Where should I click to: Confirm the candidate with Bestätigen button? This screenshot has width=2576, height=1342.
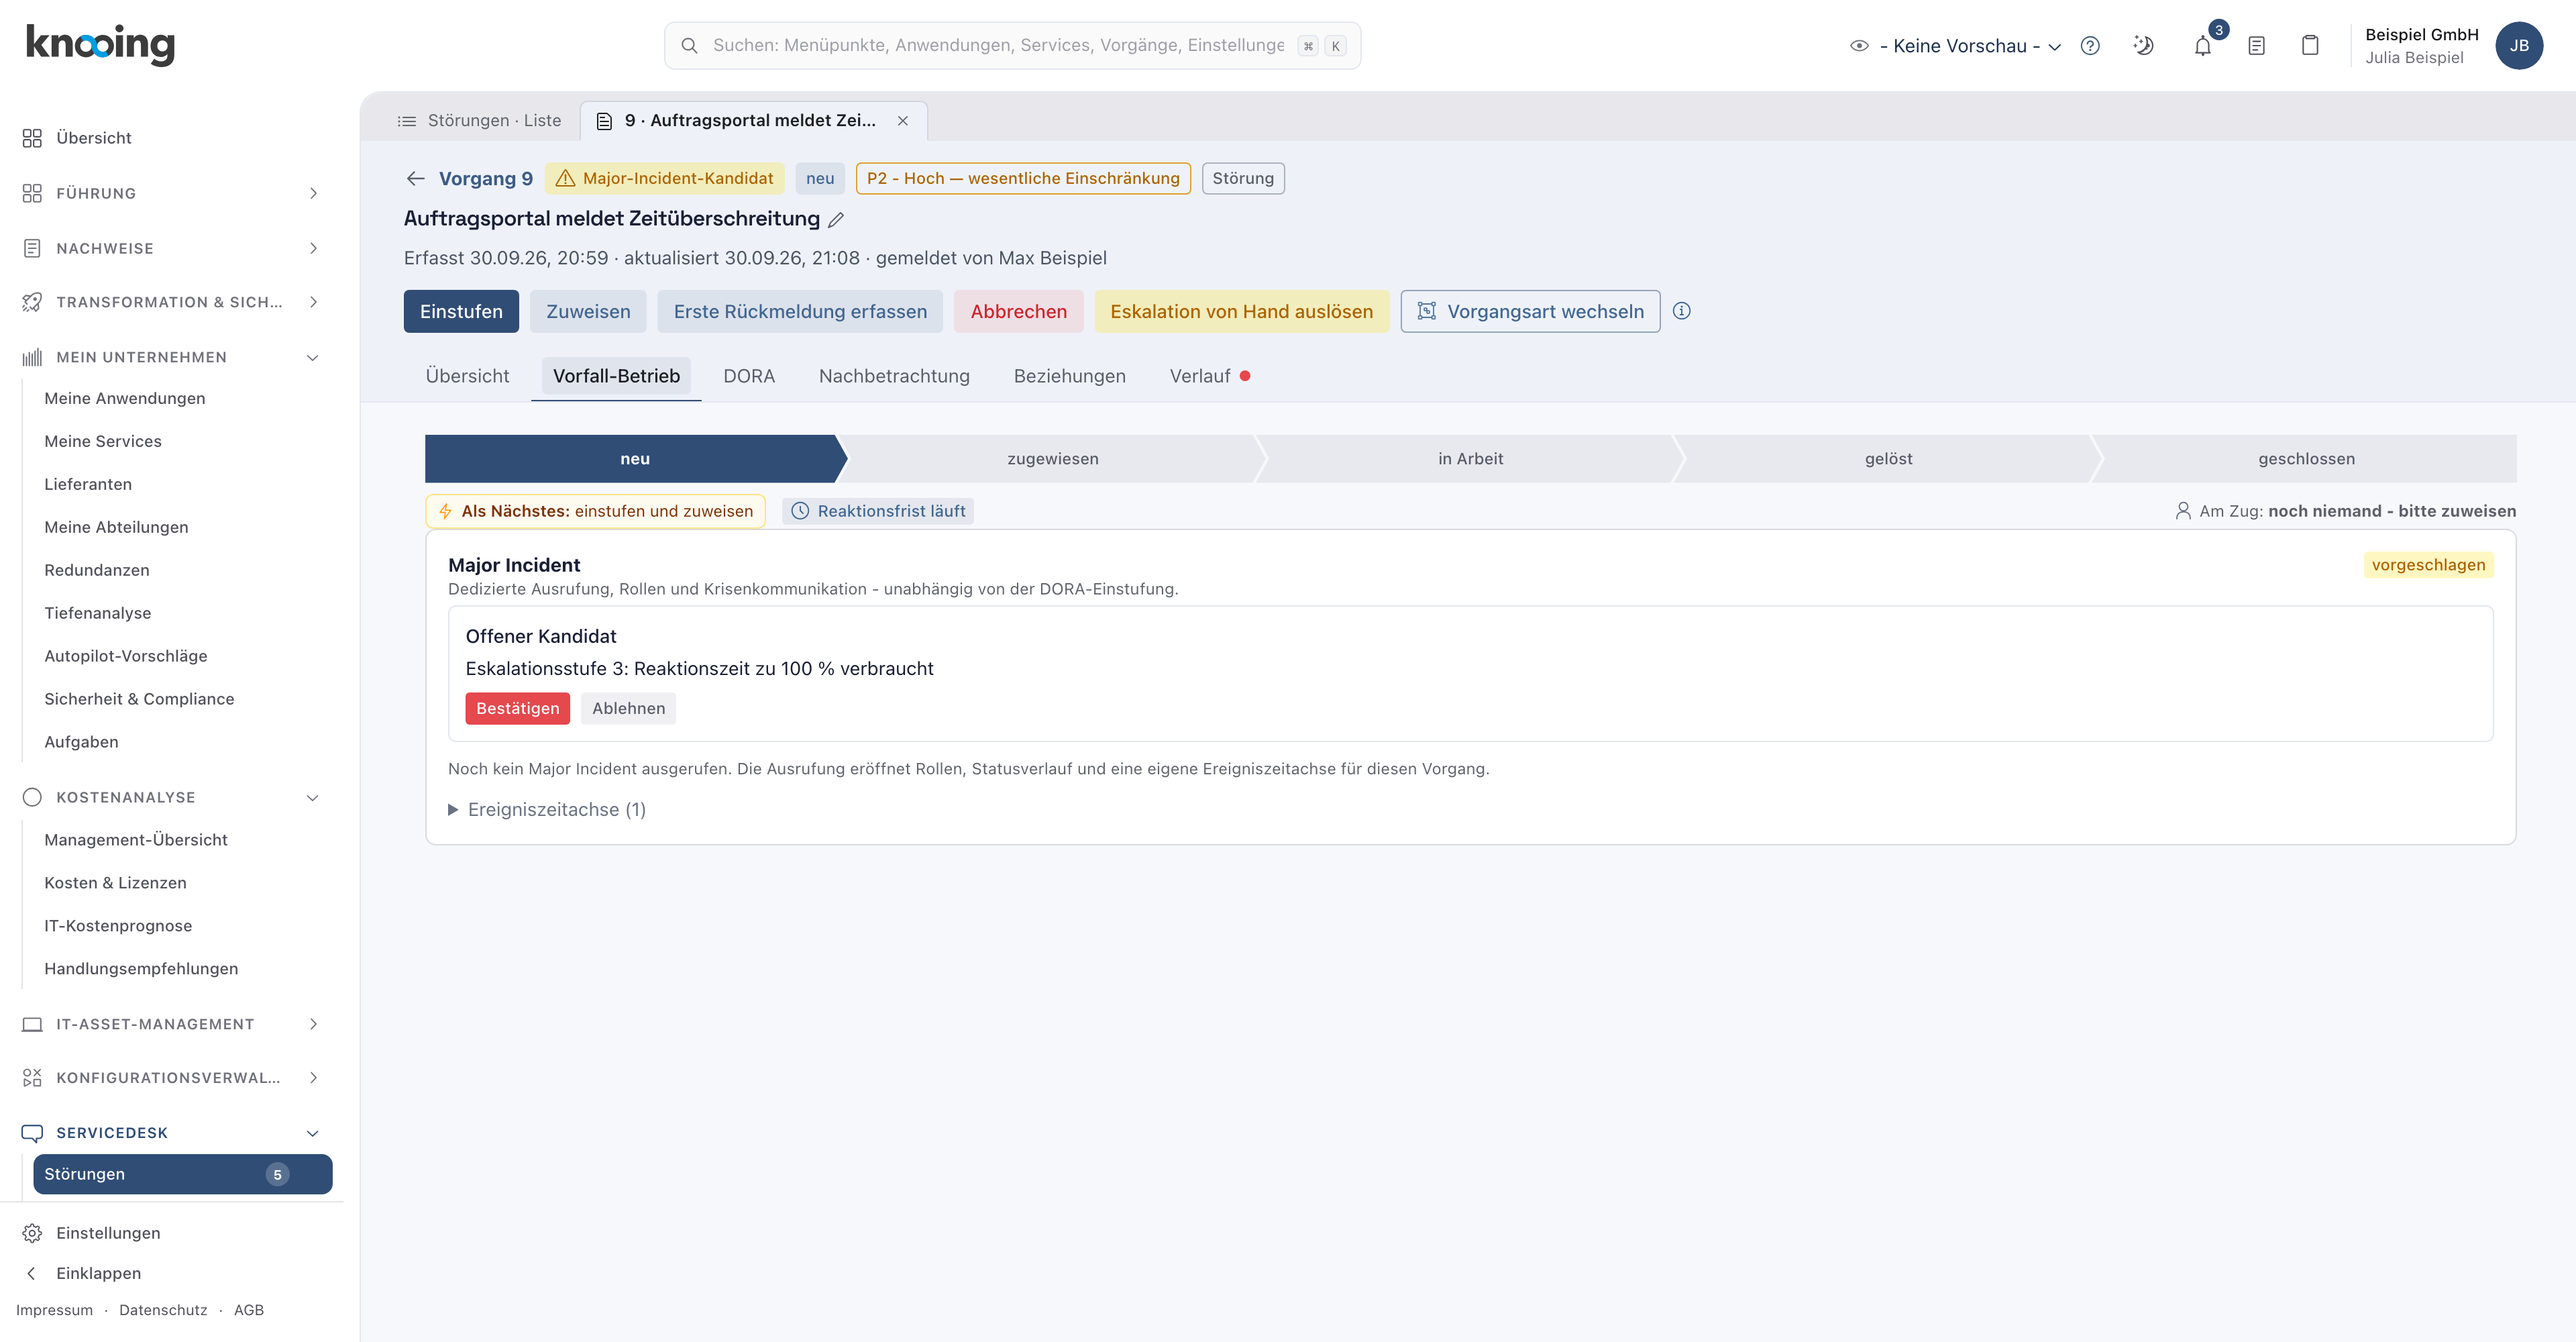517,709
